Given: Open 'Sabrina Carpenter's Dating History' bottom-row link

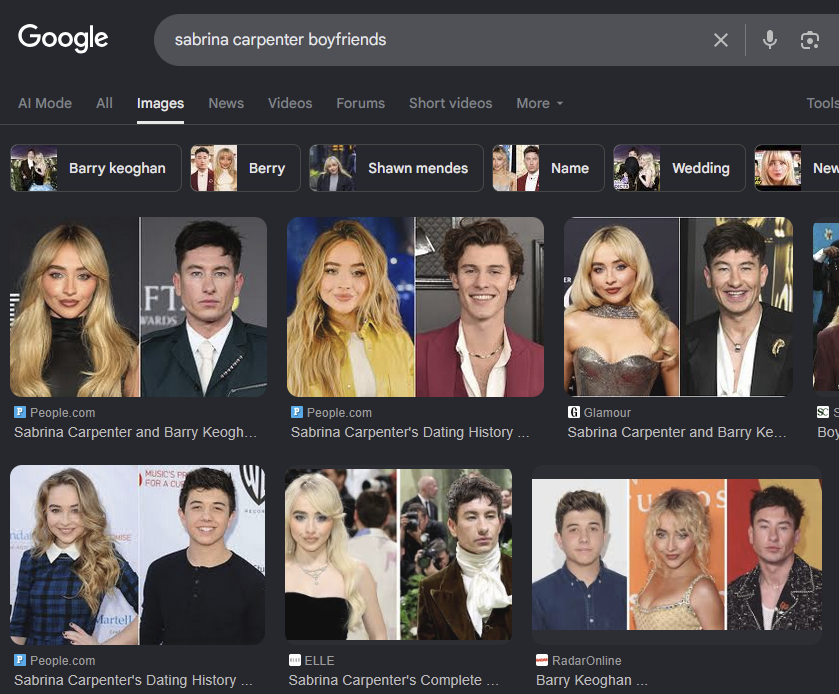Looking at the screenshot, I should pyautogui.click(x=133, y=680).
